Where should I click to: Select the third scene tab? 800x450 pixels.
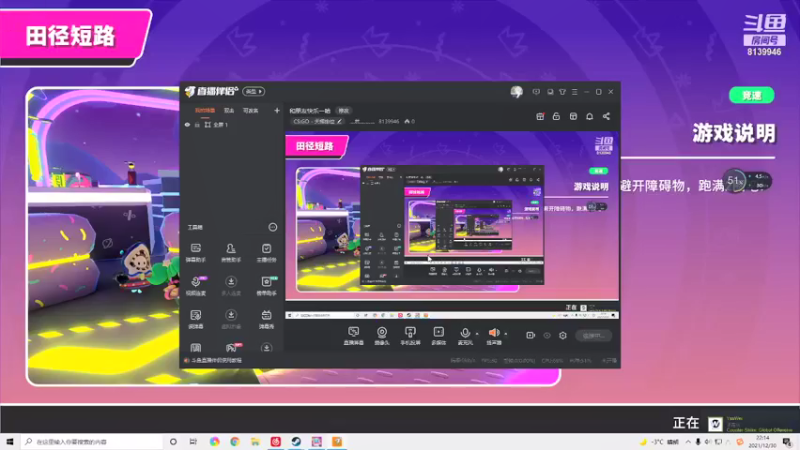coord(251,111)
